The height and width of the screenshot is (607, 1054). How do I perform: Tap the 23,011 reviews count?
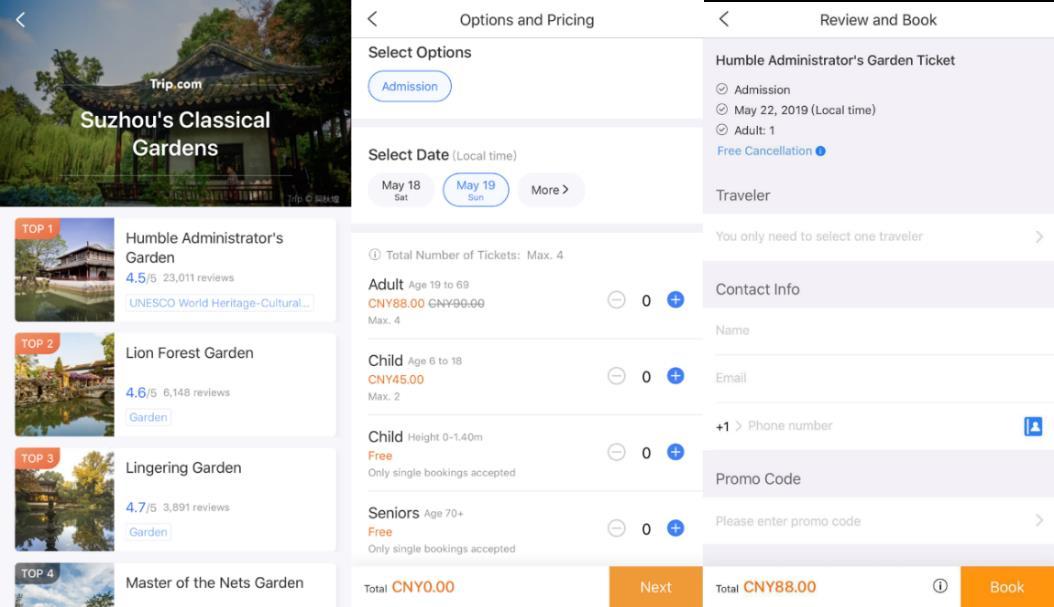click(x=198, y=278)
